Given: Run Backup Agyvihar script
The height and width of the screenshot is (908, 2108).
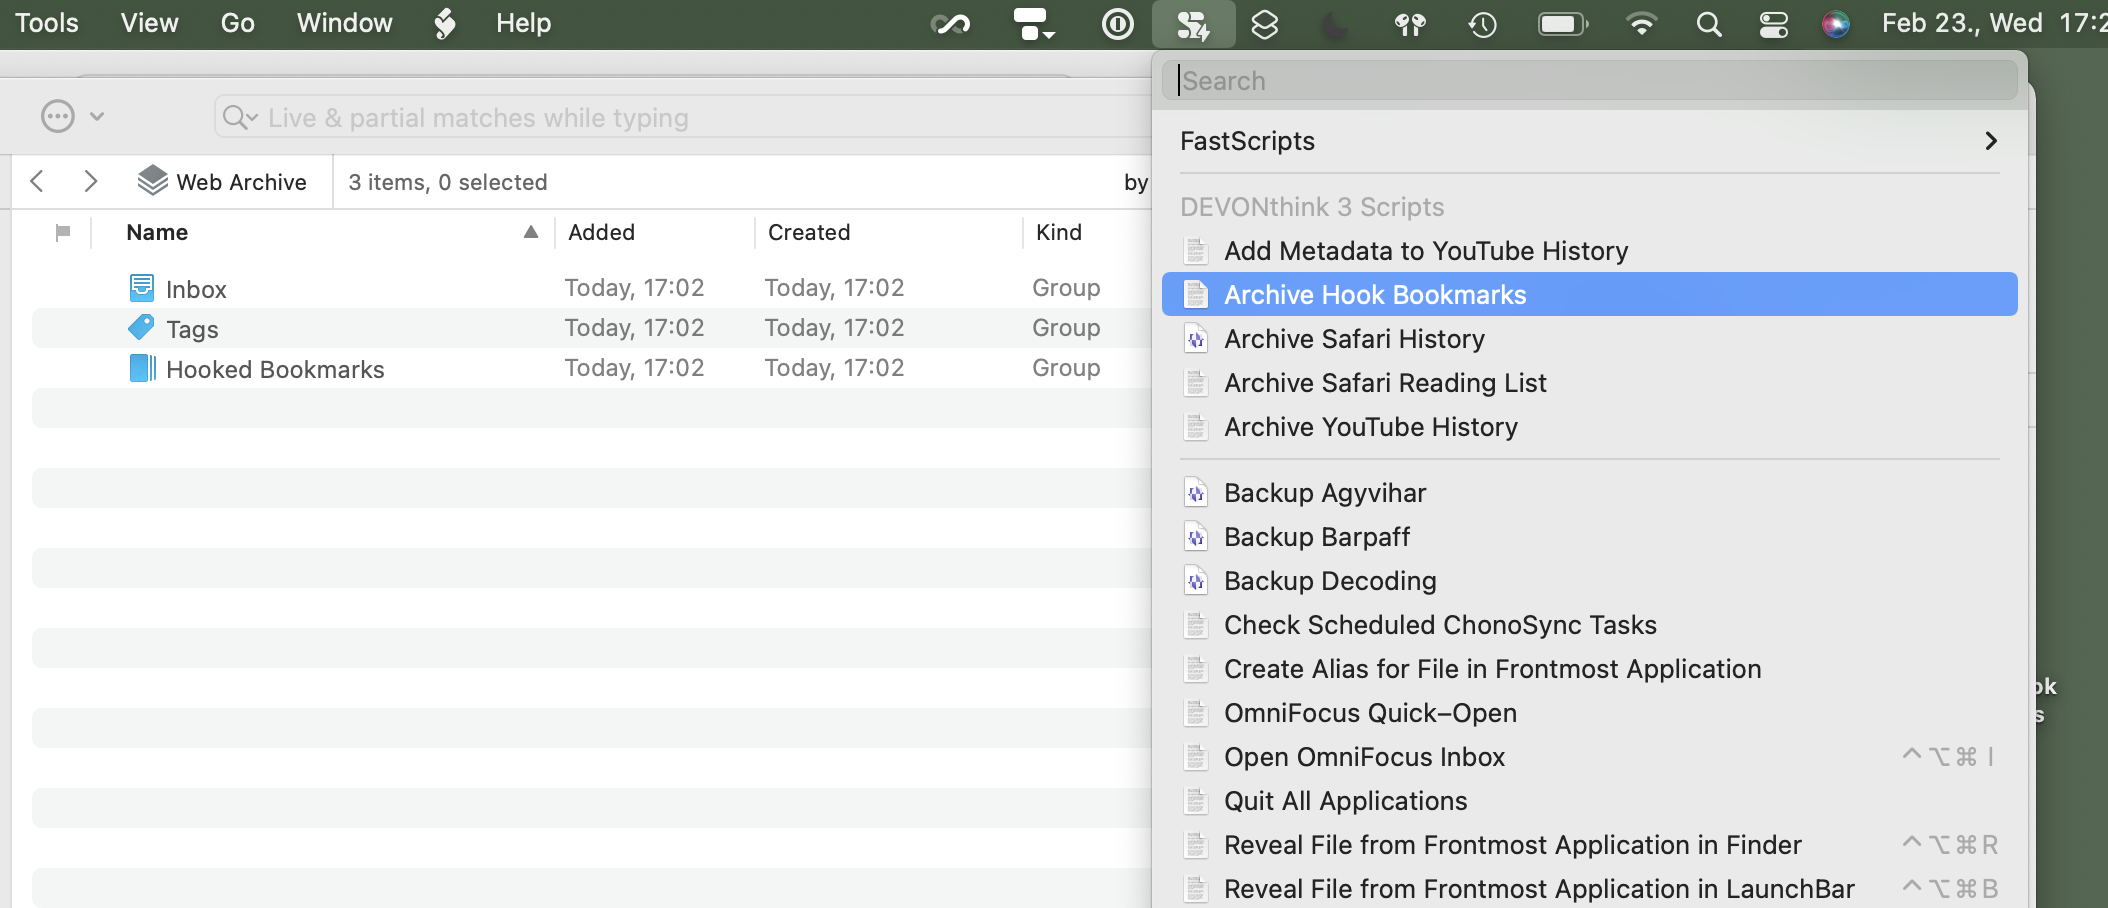Looking at the screenshot, I should coord(1590,493).
